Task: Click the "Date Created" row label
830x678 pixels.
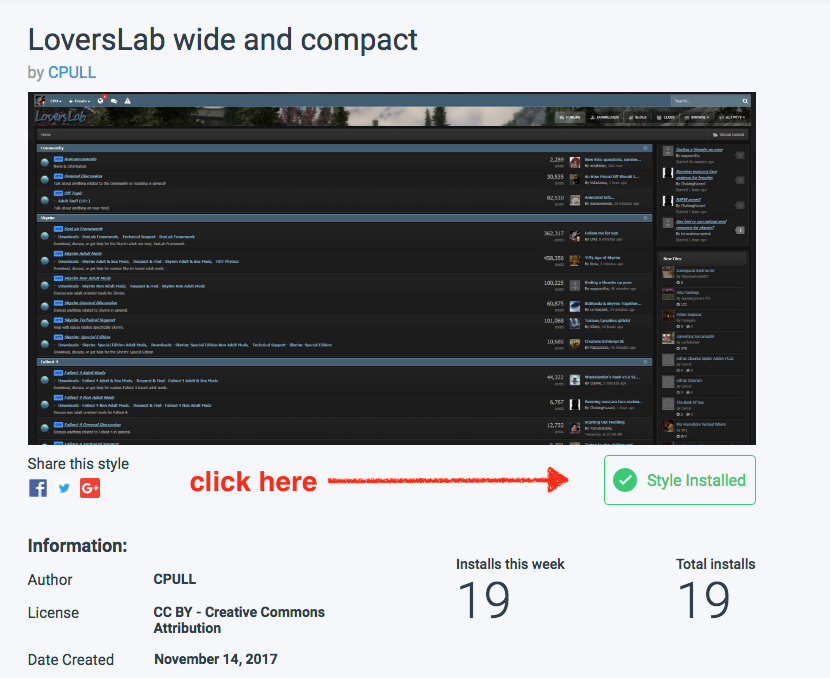Action: coord(70,659)
